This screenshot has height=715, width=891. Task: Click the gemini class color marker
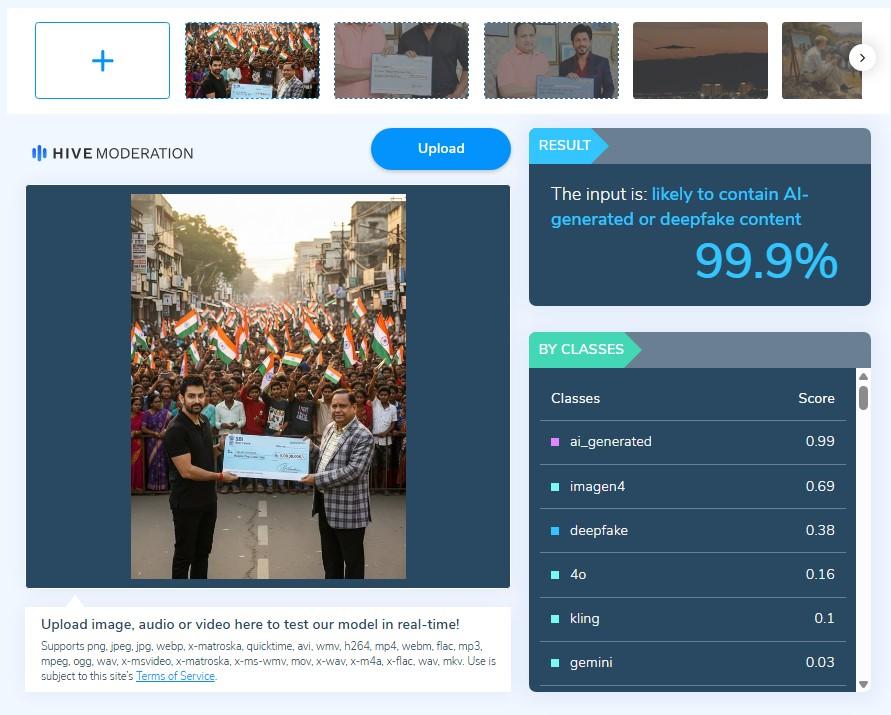[555, 663]
